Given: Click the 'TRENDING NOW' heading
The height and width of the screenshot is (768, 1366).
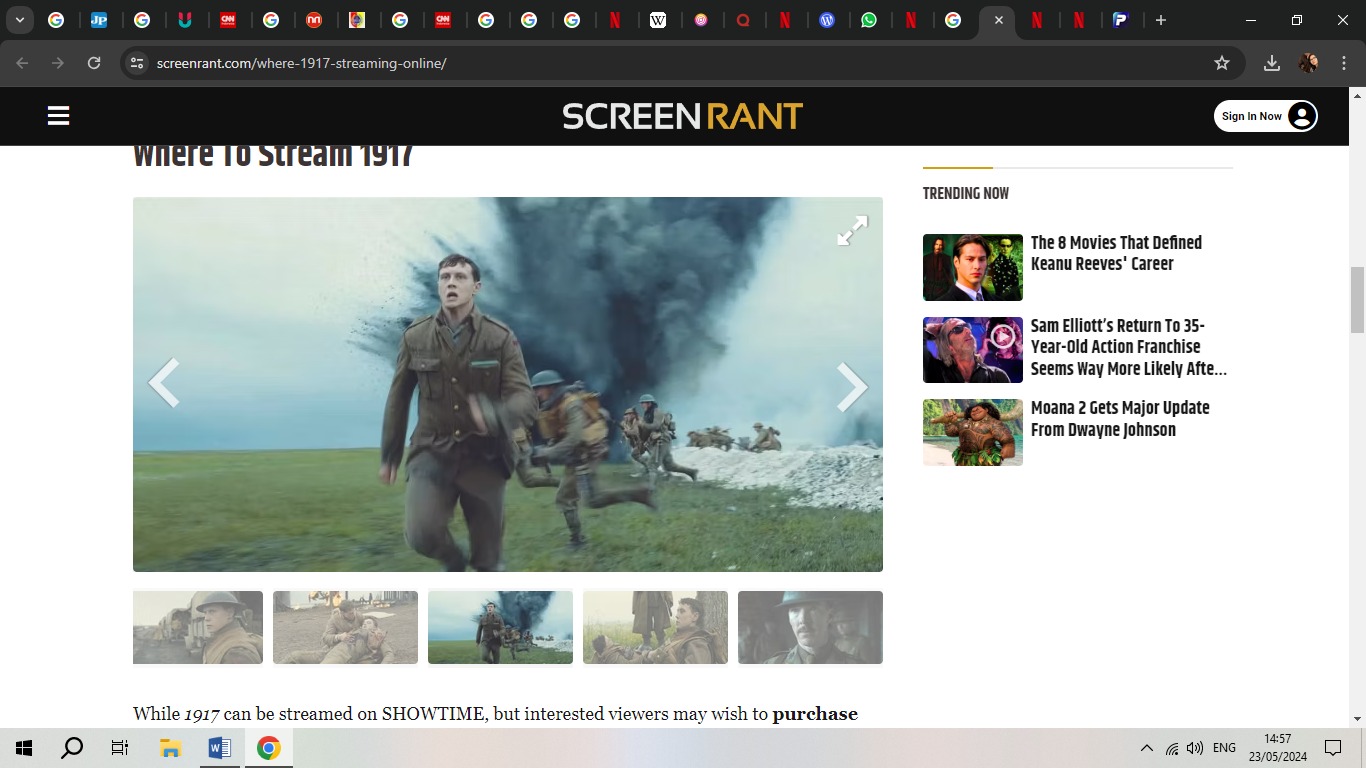Looking at the screenshot, I should coord(966,193).
